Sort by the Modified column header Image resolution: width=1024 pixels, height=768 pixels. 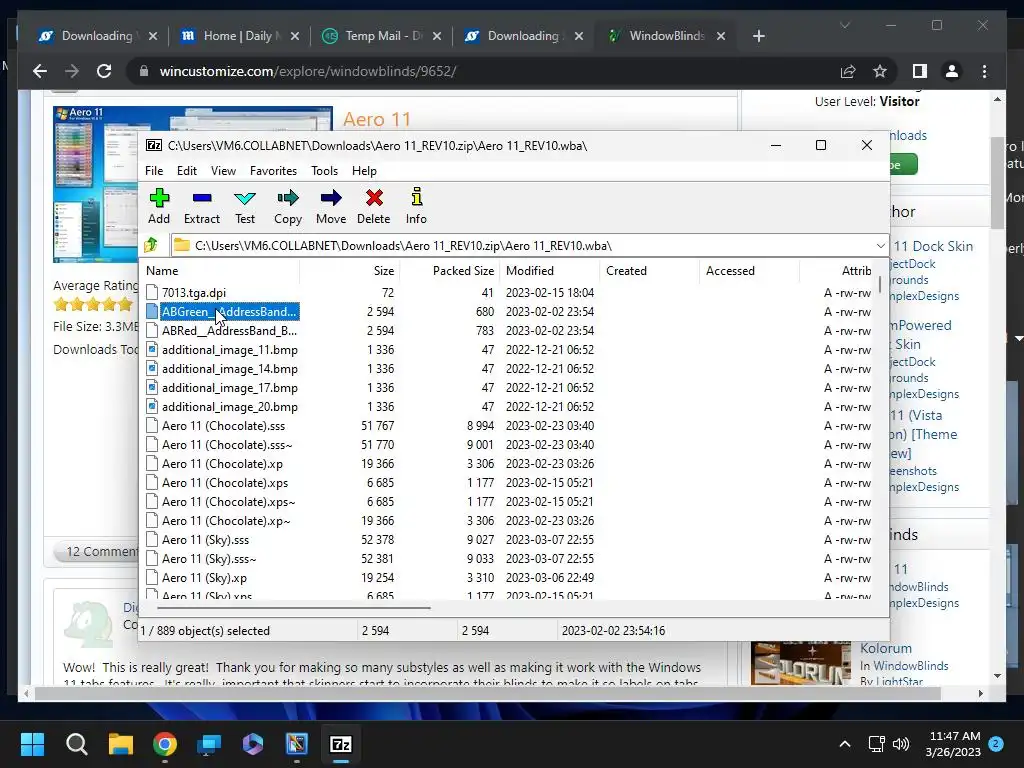(549, 270)
